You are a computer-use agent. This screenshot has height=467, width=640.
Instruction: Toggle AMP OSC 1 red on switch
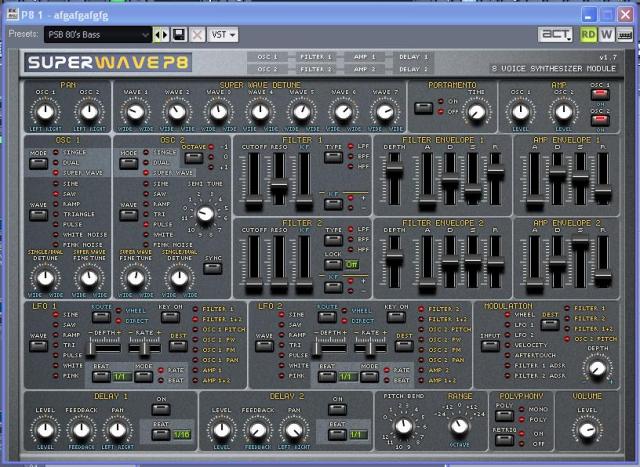point(600,95)
